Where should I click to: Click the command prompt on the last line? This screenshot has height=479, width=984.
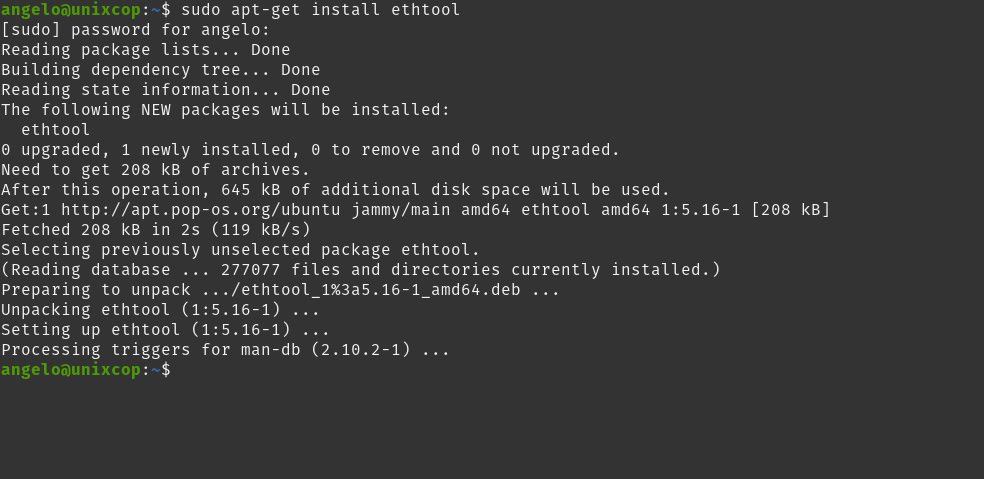coord(85,370)
